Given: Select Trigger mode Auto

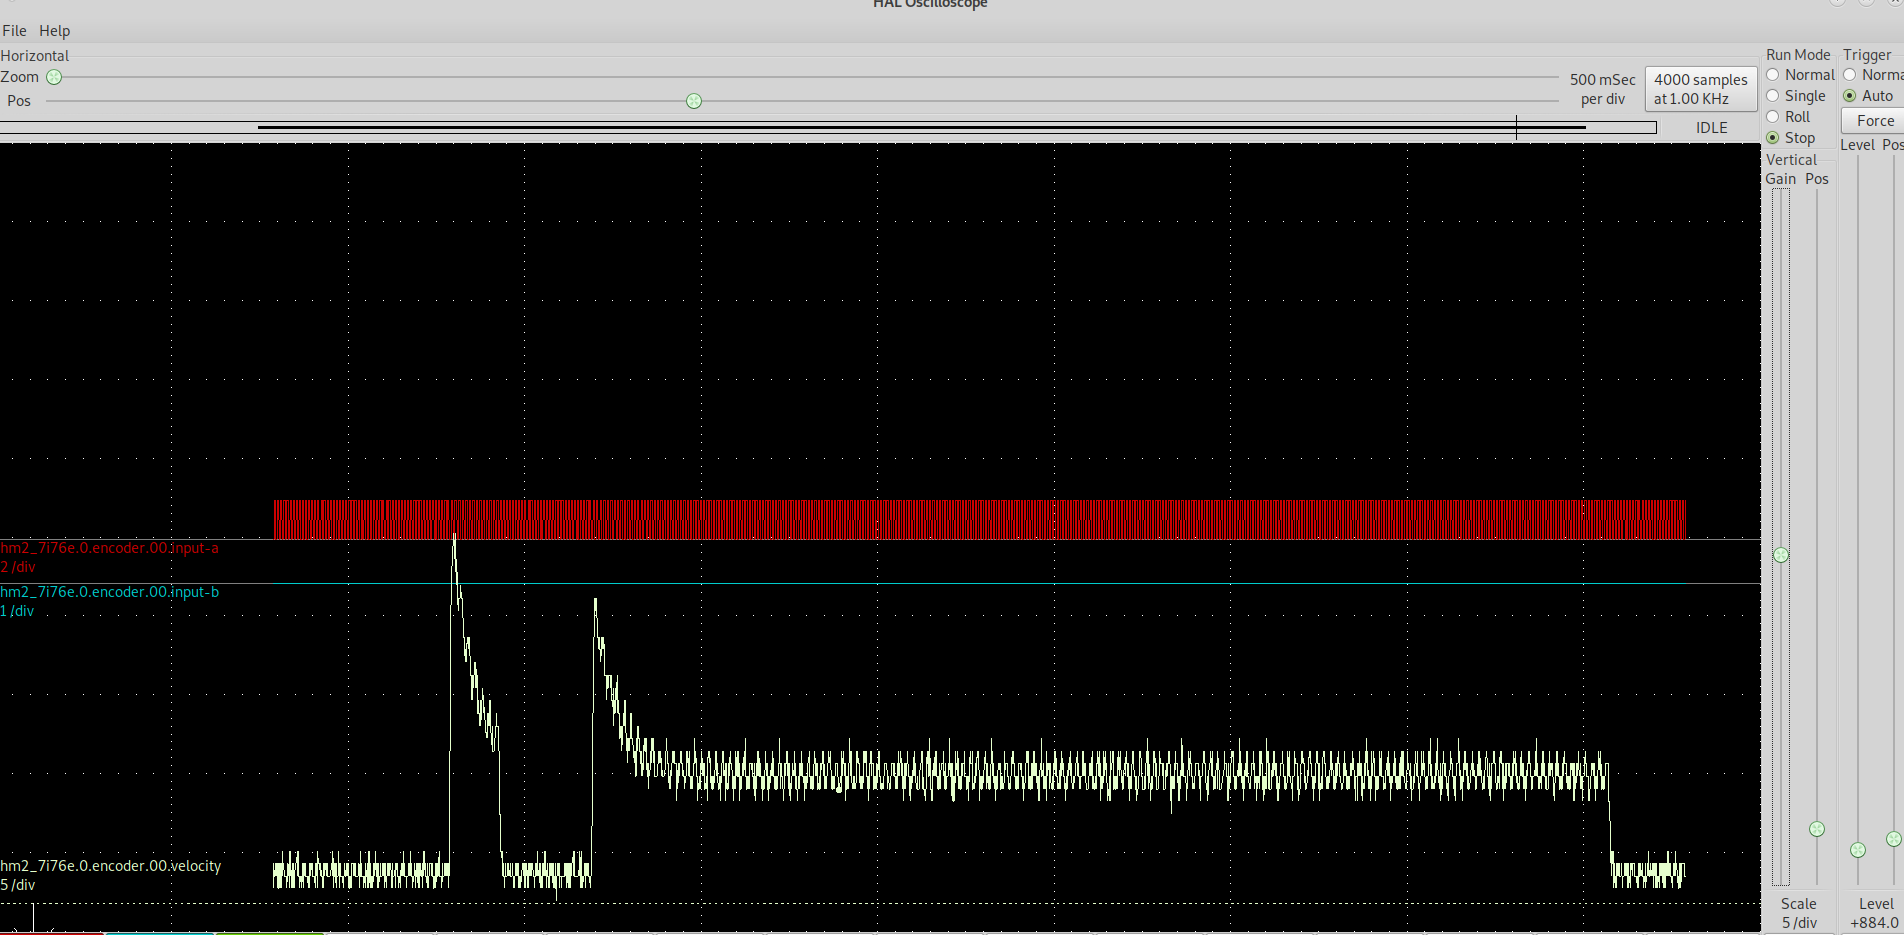Looking at the screenshot, I should click(1868, 96).
